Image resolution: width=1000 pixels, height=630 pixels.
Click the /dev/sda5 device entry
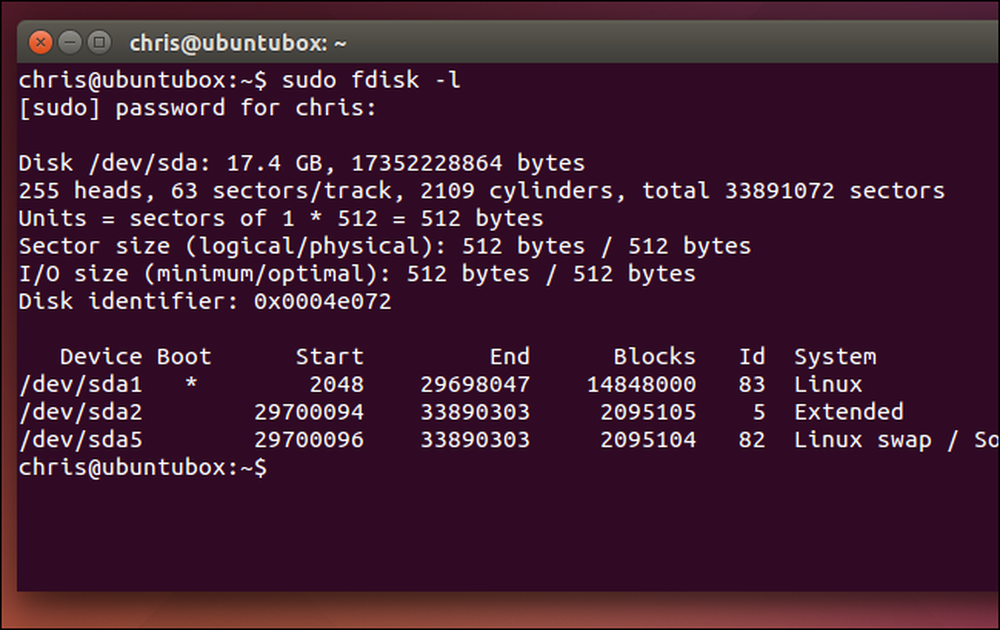(81, 440)
